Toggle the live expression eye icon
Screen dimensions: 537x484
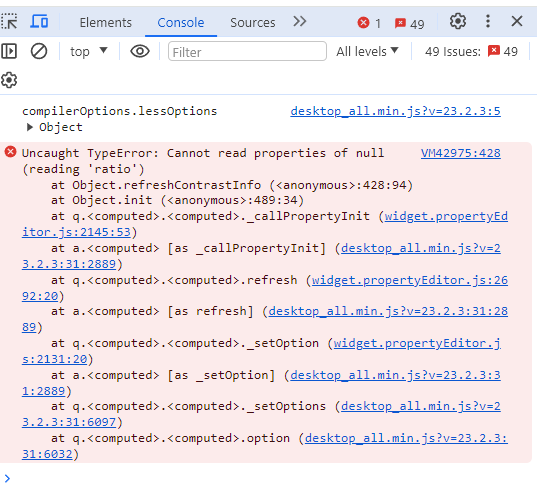click(140, 51)
